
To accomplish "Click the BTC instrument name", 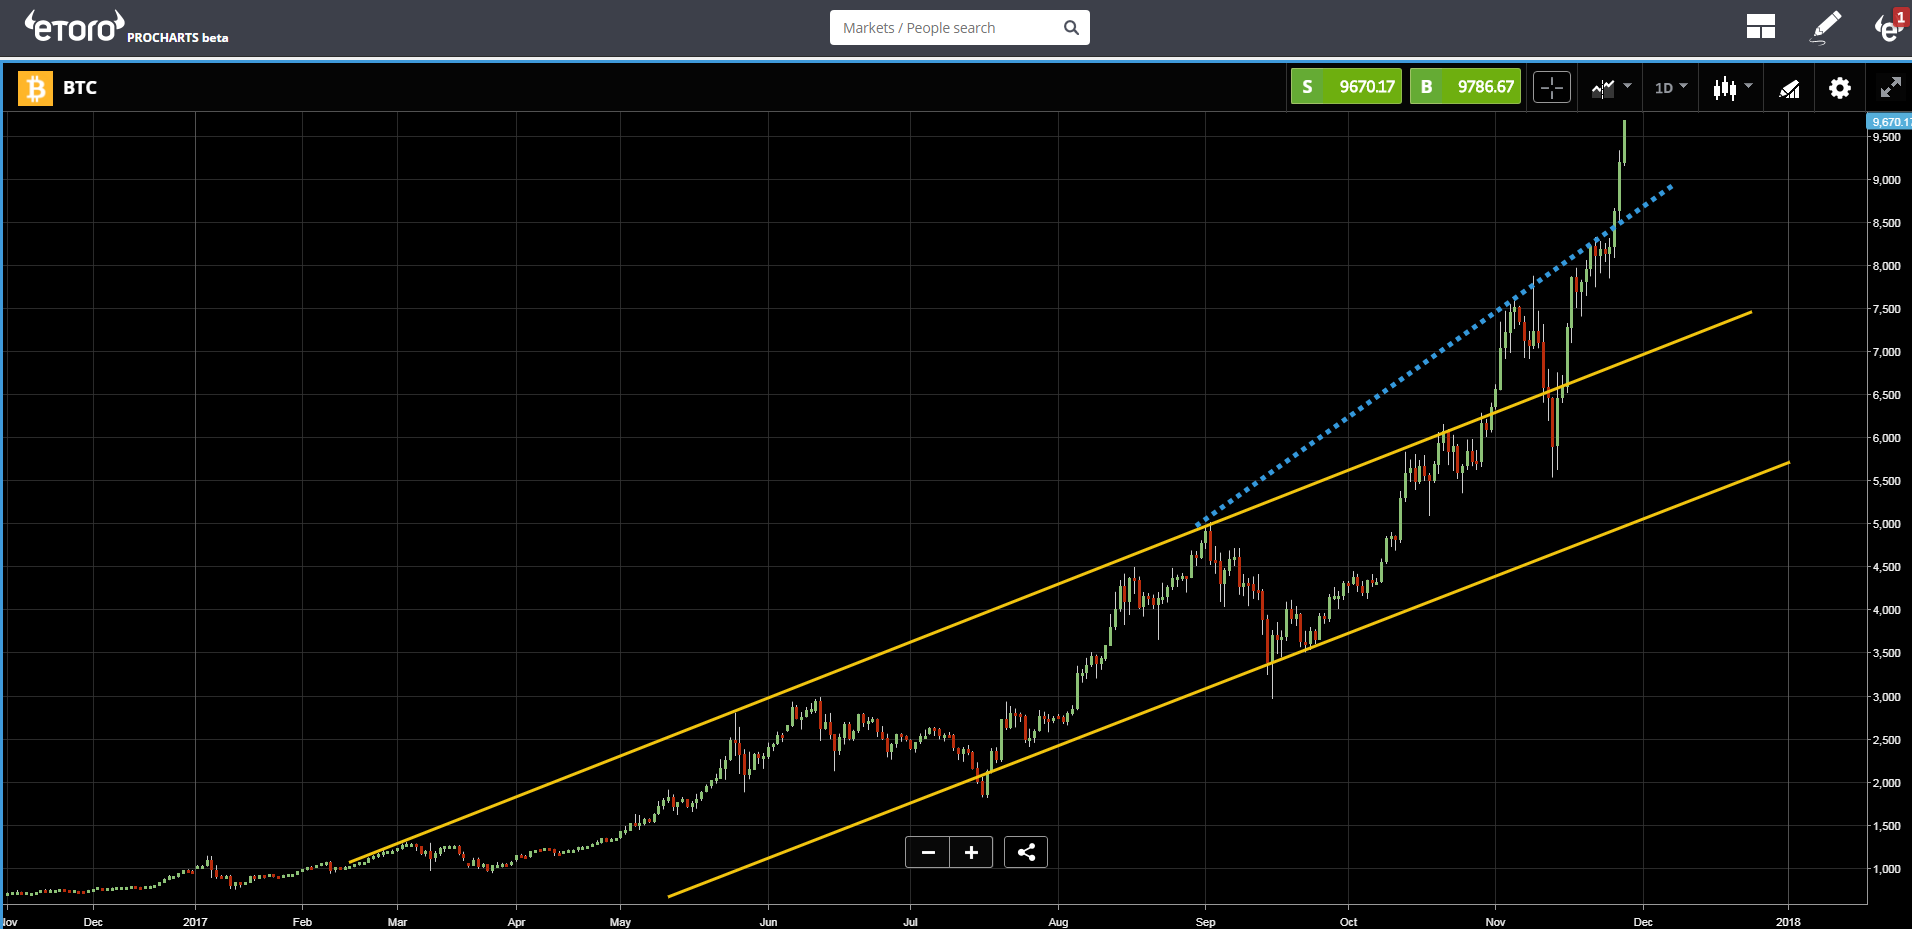I will 80,88.
